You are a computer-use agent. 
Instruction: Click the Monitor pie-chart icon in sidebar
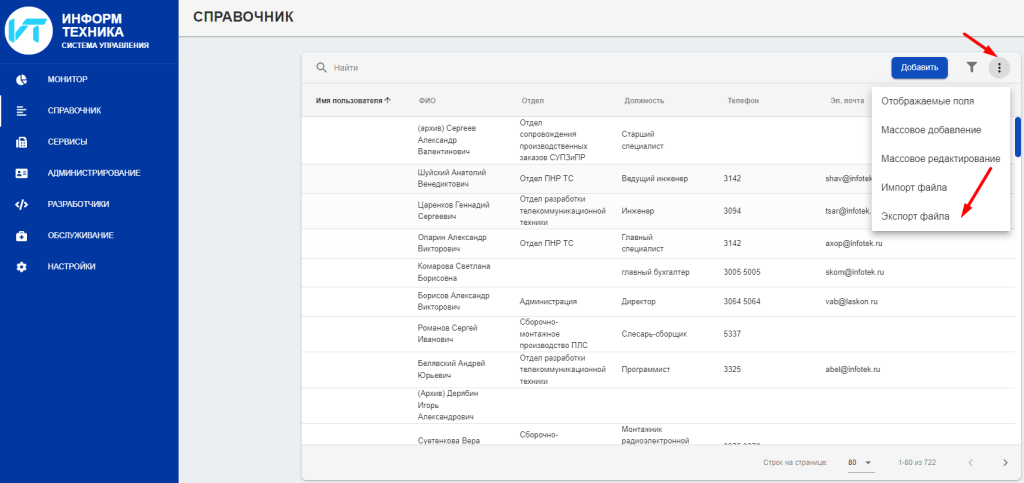click(22, 79)
